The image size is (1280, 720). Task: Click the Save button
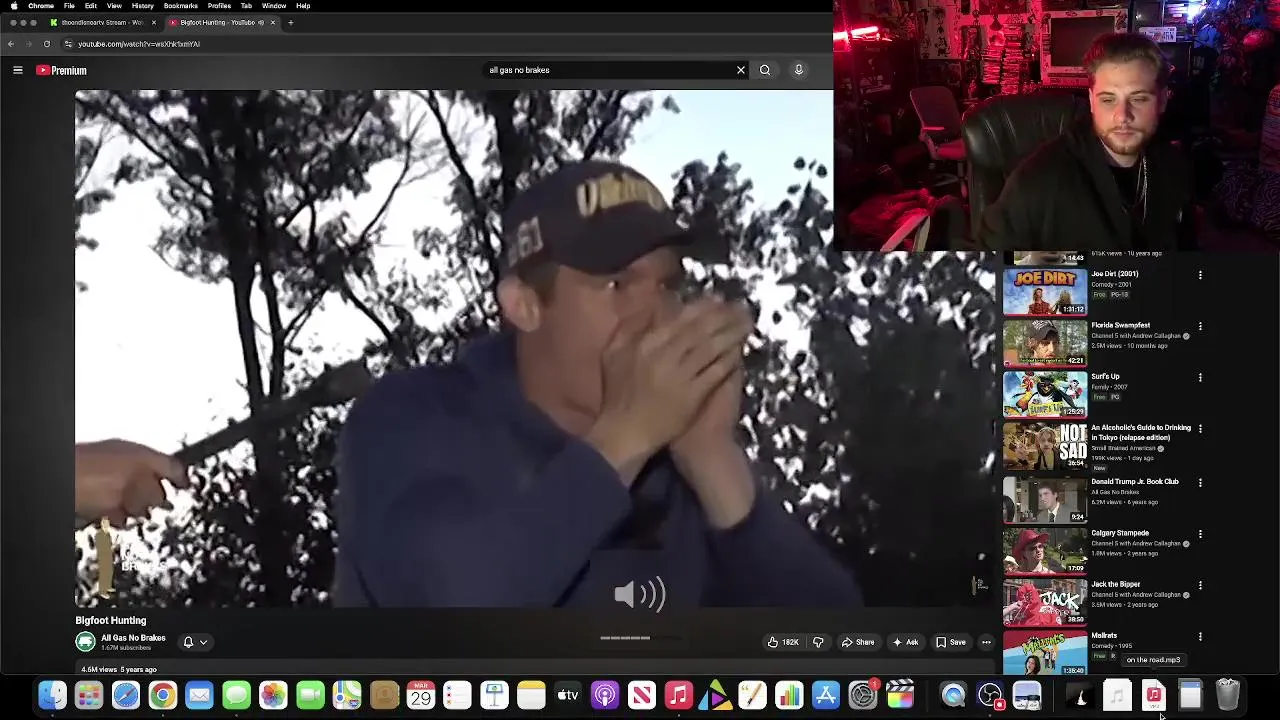(951, 642)
